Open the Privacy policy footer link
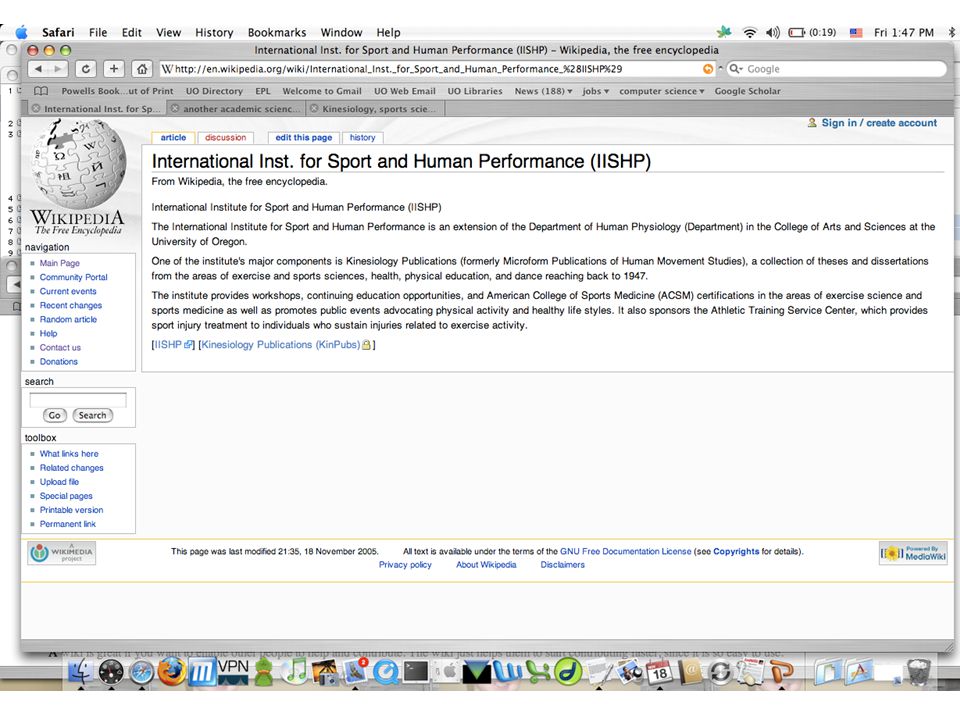The image size is (960, 720). click(405, 565)
